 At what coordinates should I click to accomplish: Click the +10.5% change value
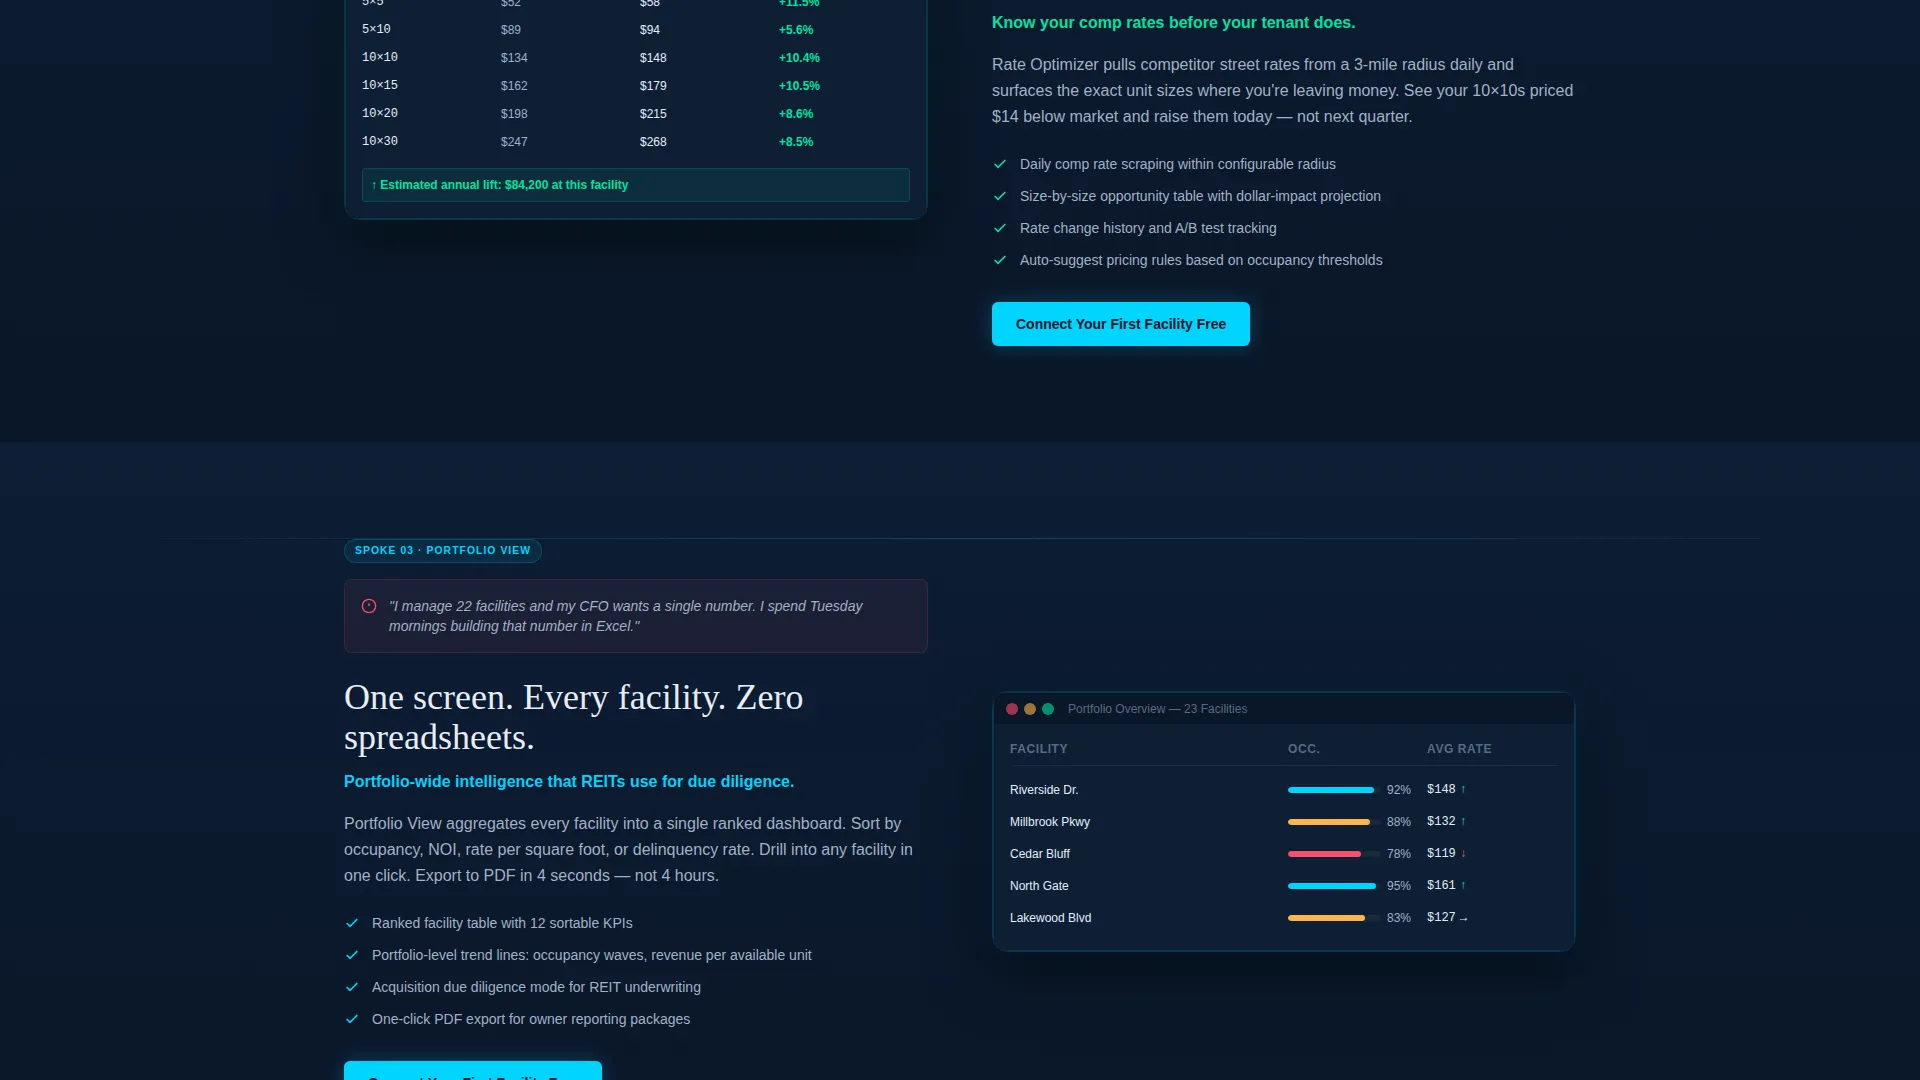[799, 86]
